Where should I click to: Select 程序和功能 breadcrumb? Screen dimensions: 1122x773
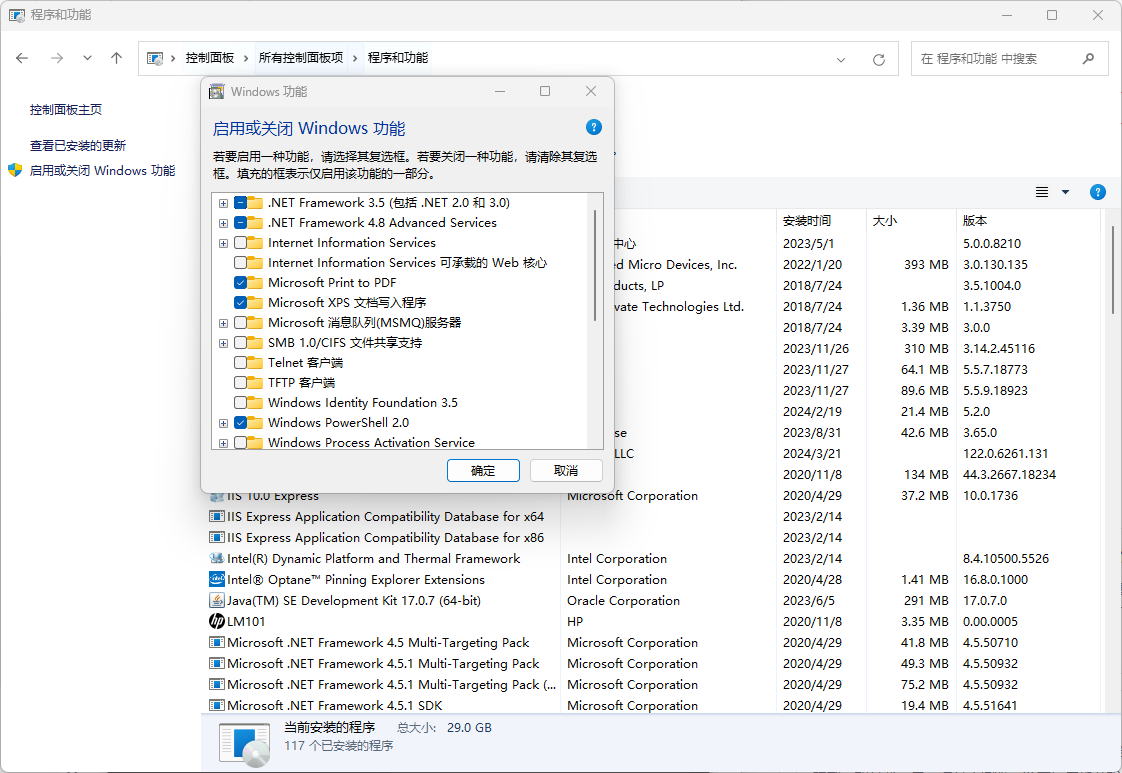(398, 58)
